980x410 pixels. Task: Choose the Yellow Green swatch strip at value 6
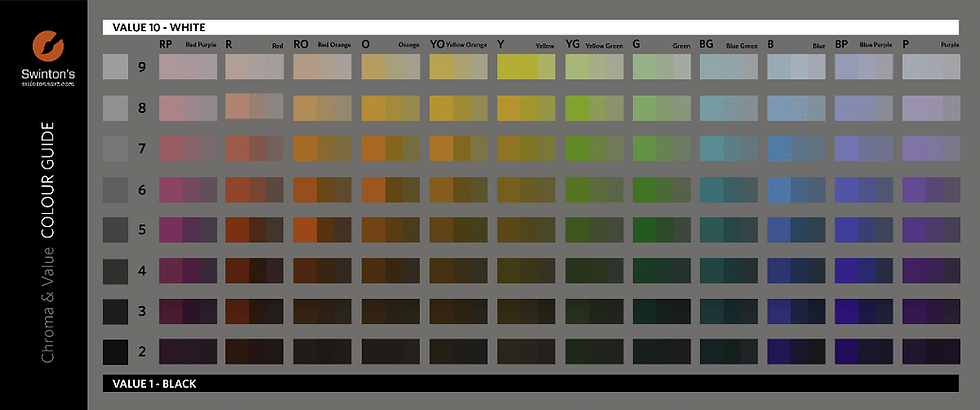click(594, 189)
